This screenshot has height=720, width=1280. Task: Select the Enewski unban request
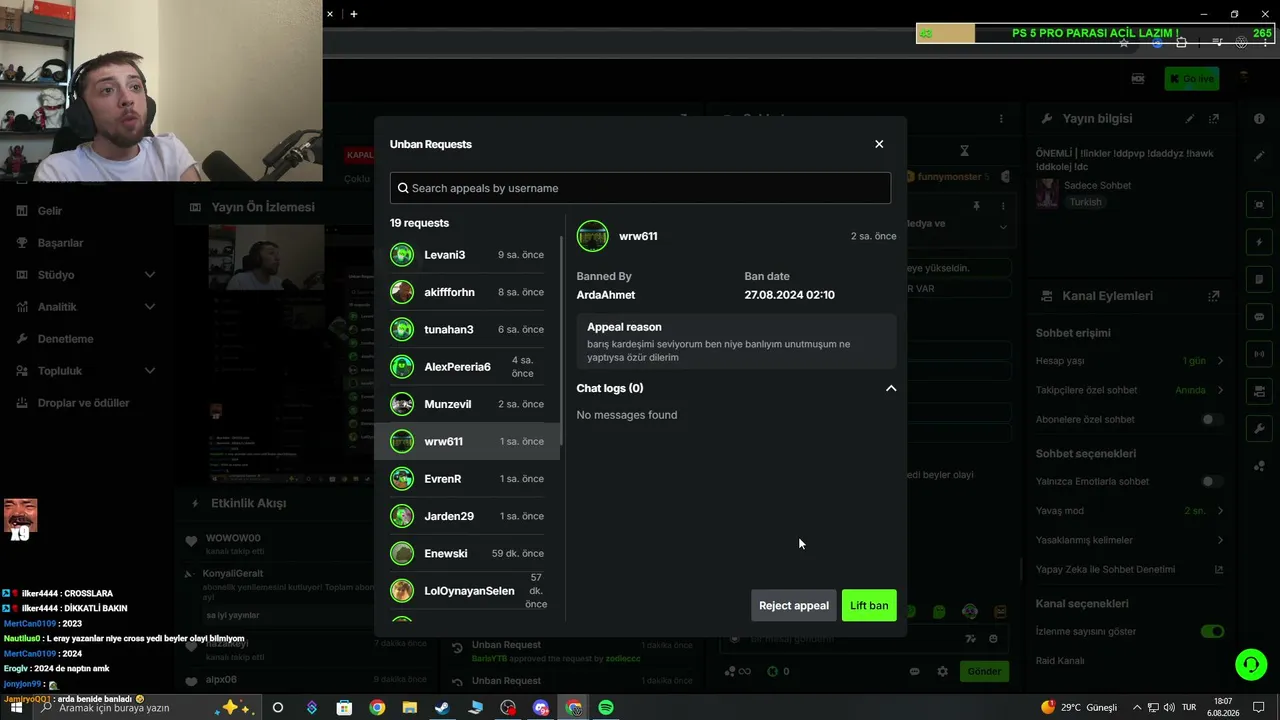click(x=467, y=553)
